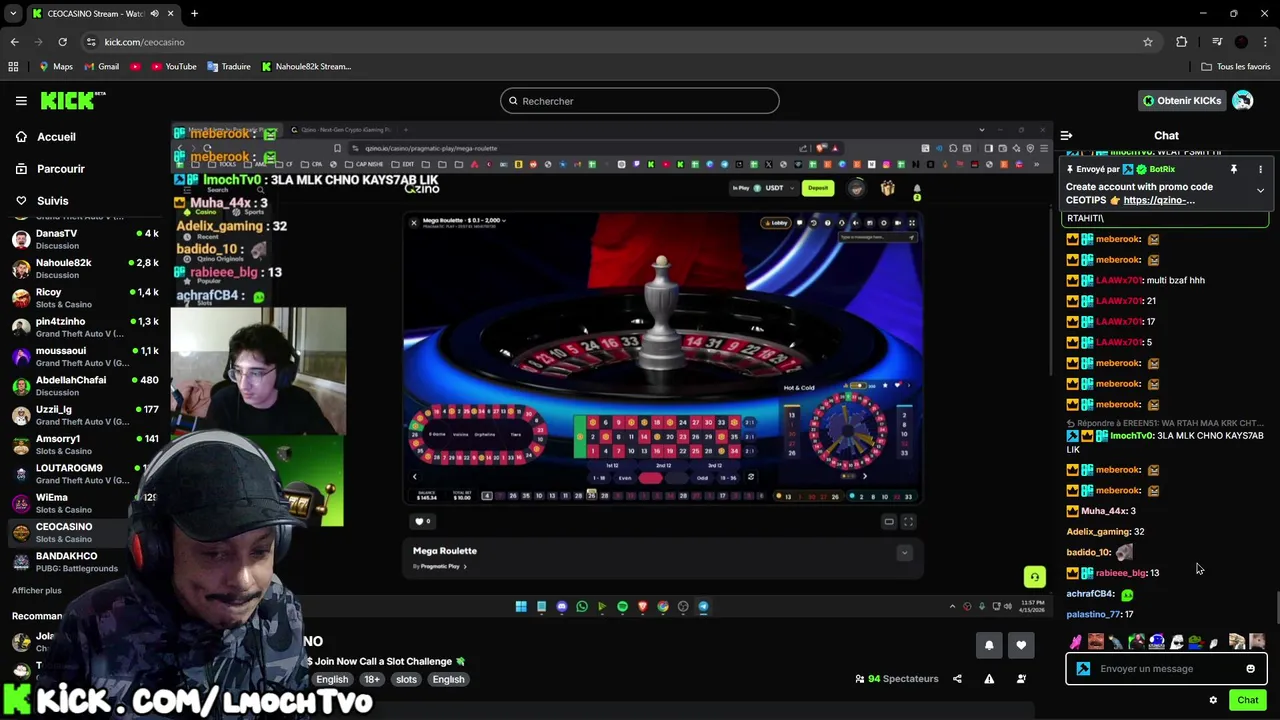This screenshot has height=720, width=1280.
Task: Open the Chrome three-dot menu
Action: 1265,42
